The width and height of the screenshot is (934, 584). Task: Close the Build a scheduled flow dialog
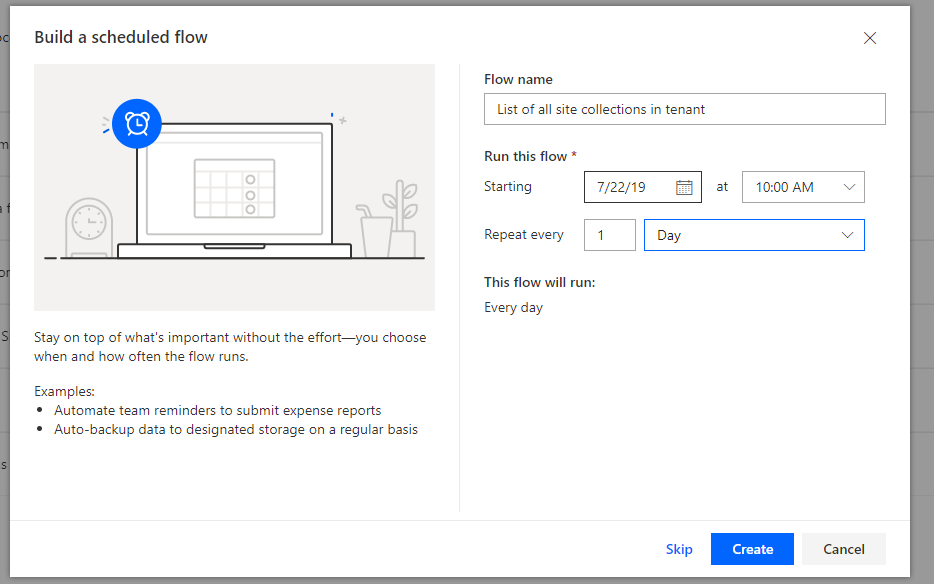pyautogui.click(x=869, y=38)
